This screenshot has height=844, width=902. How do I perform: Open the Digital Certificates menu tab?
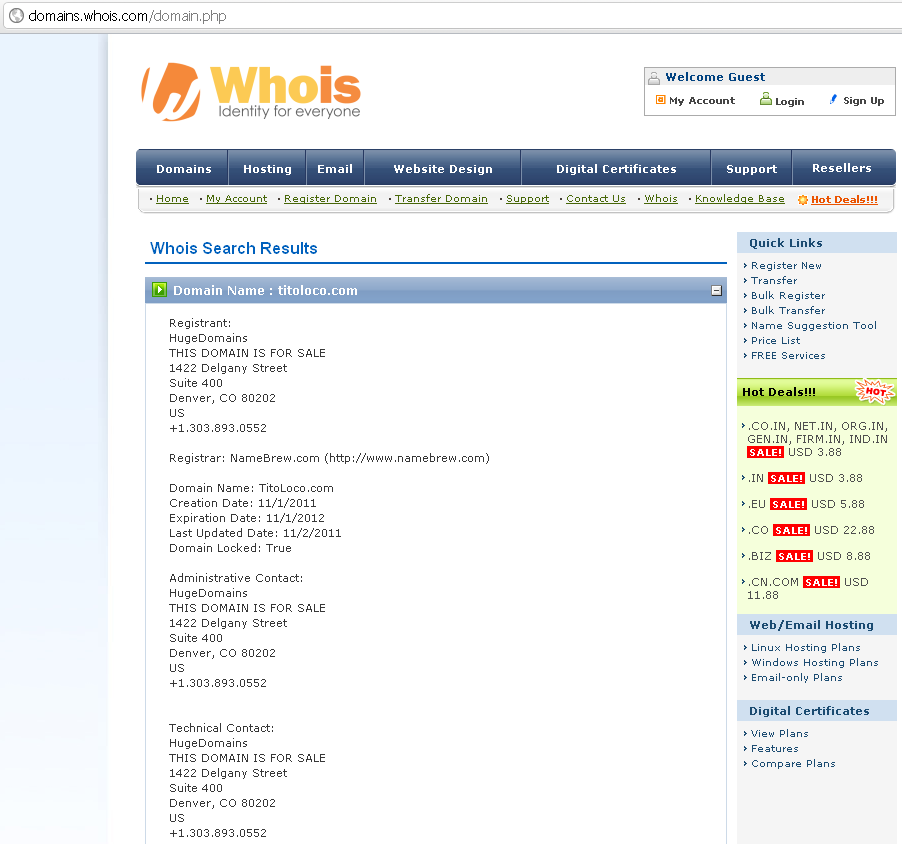tap(616, 169)
